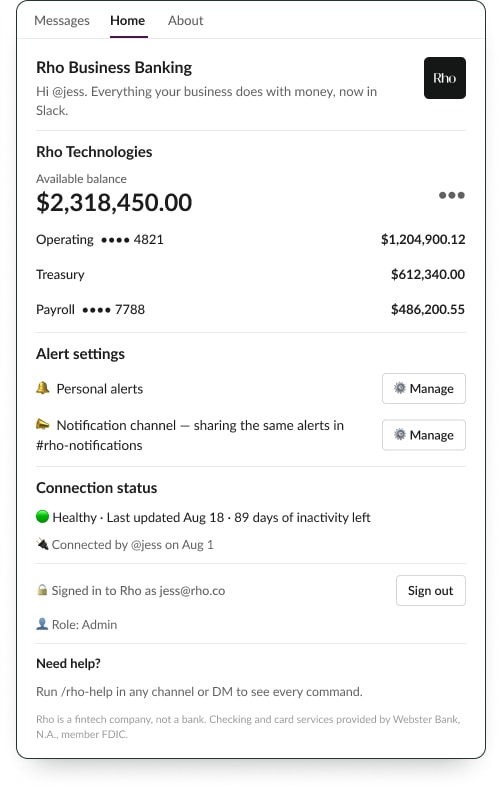Click the plug icon beside Connected by
The height and width of the screenshot is (791, 502).
point(42,544)
